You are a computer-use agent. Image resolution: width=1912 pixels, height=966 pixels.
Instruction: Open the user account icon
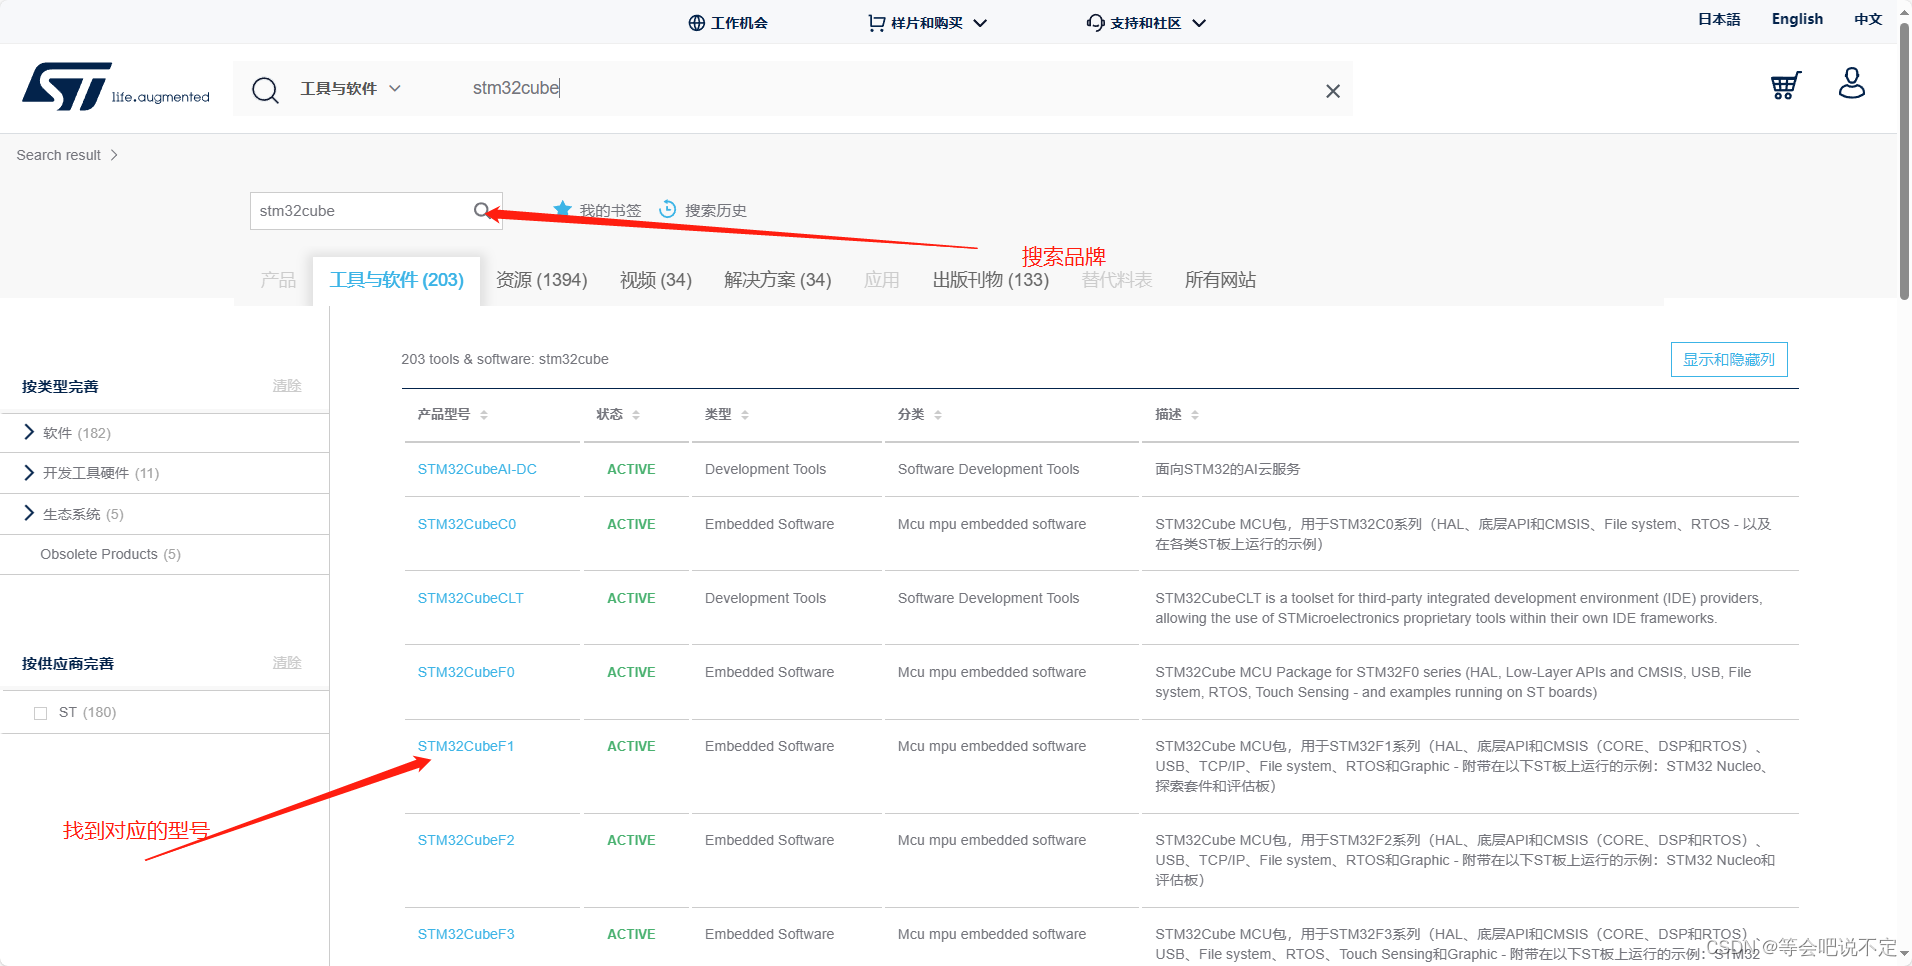(x=1852, y=83)
